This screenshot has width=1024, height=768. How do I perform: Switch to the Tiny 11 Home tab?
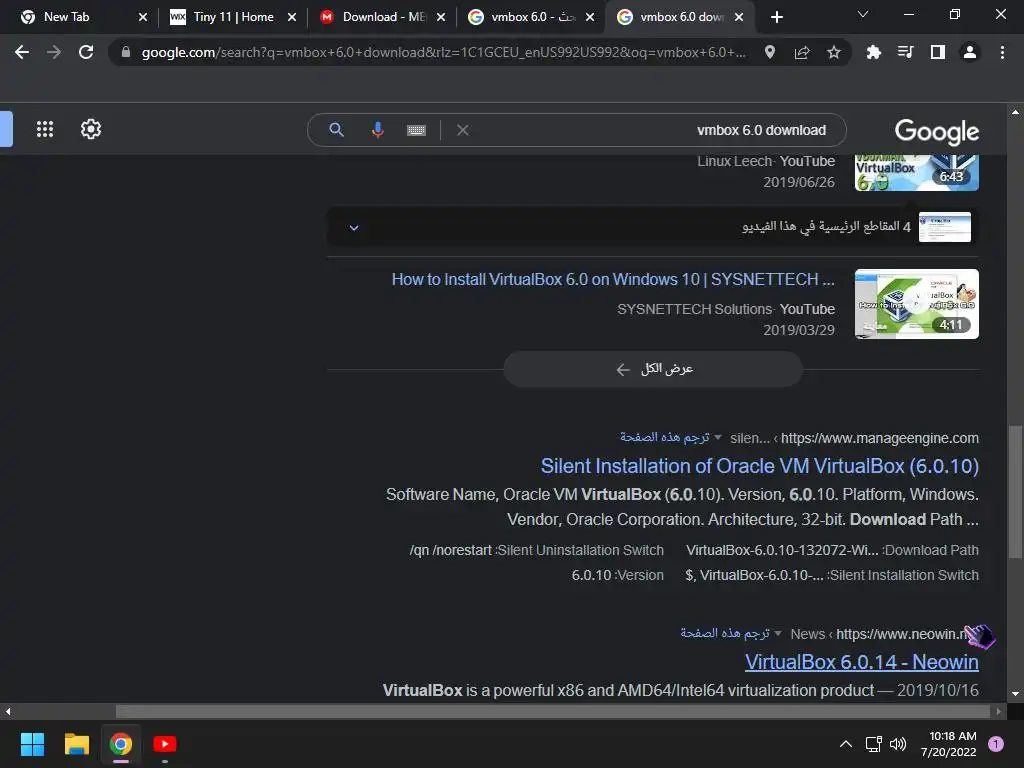pos(233,17)
